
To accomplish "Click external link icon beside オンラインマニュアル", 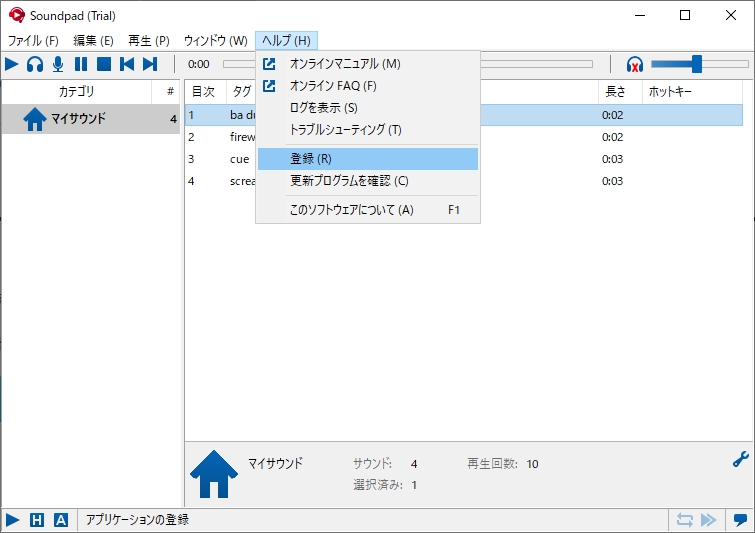I will click(269, 64).
